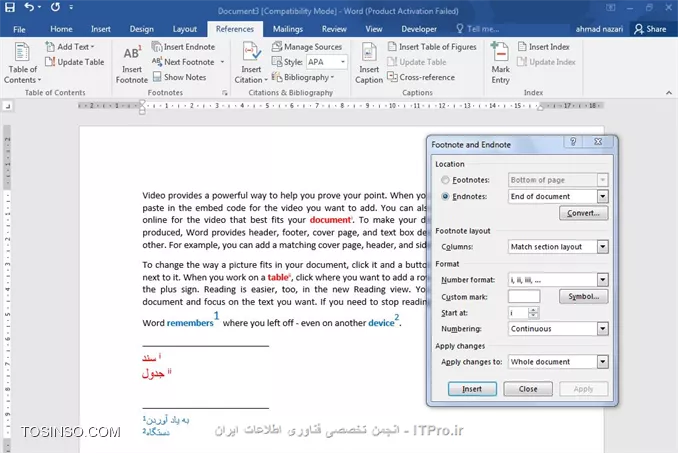This screenshot has height=453, width=678.
Task: Switch to the Mailings tab
Action: tap(288, 29)
